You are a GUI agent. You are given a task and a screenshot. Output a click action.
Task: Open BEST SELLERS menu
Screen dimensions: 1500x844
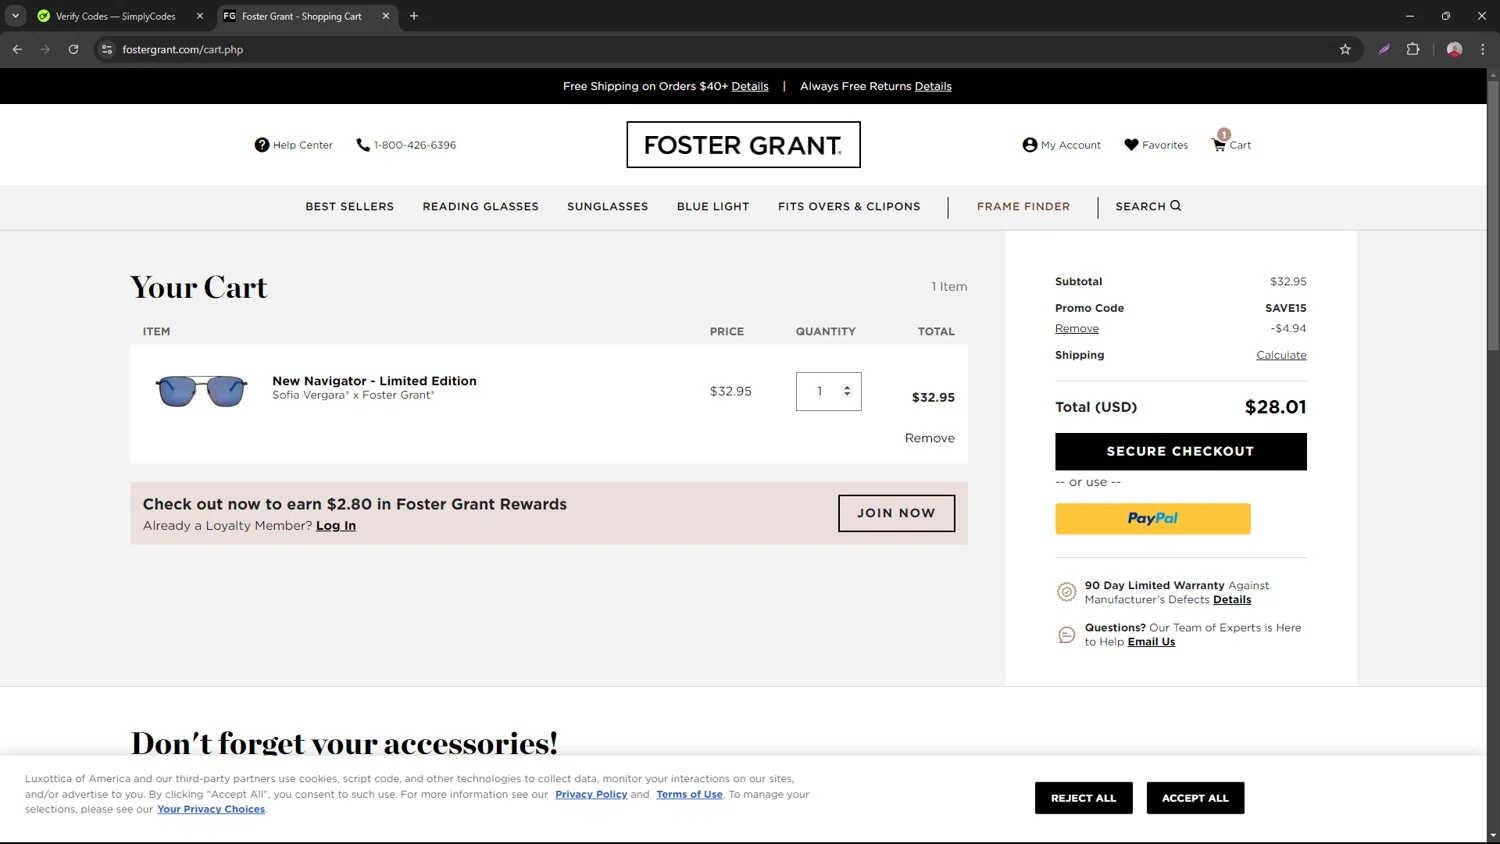pos(349,206)
